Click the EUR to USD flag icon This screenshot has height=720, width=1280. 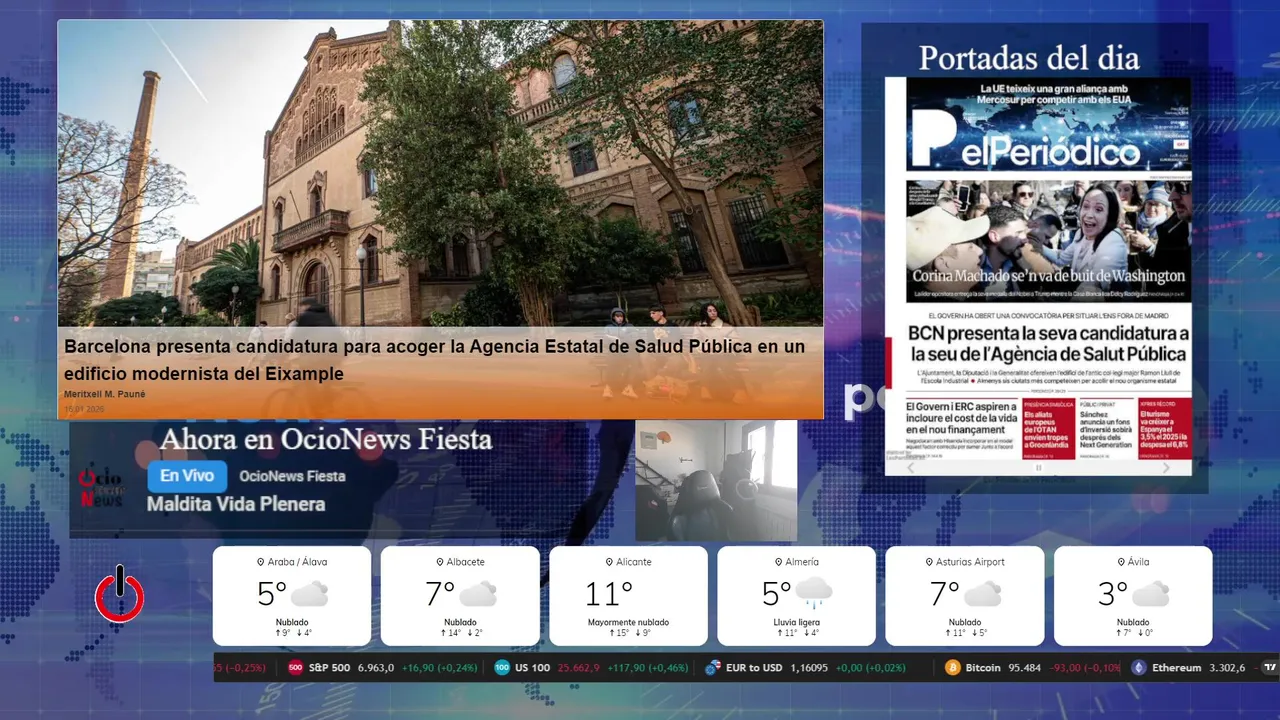[713, 667]
